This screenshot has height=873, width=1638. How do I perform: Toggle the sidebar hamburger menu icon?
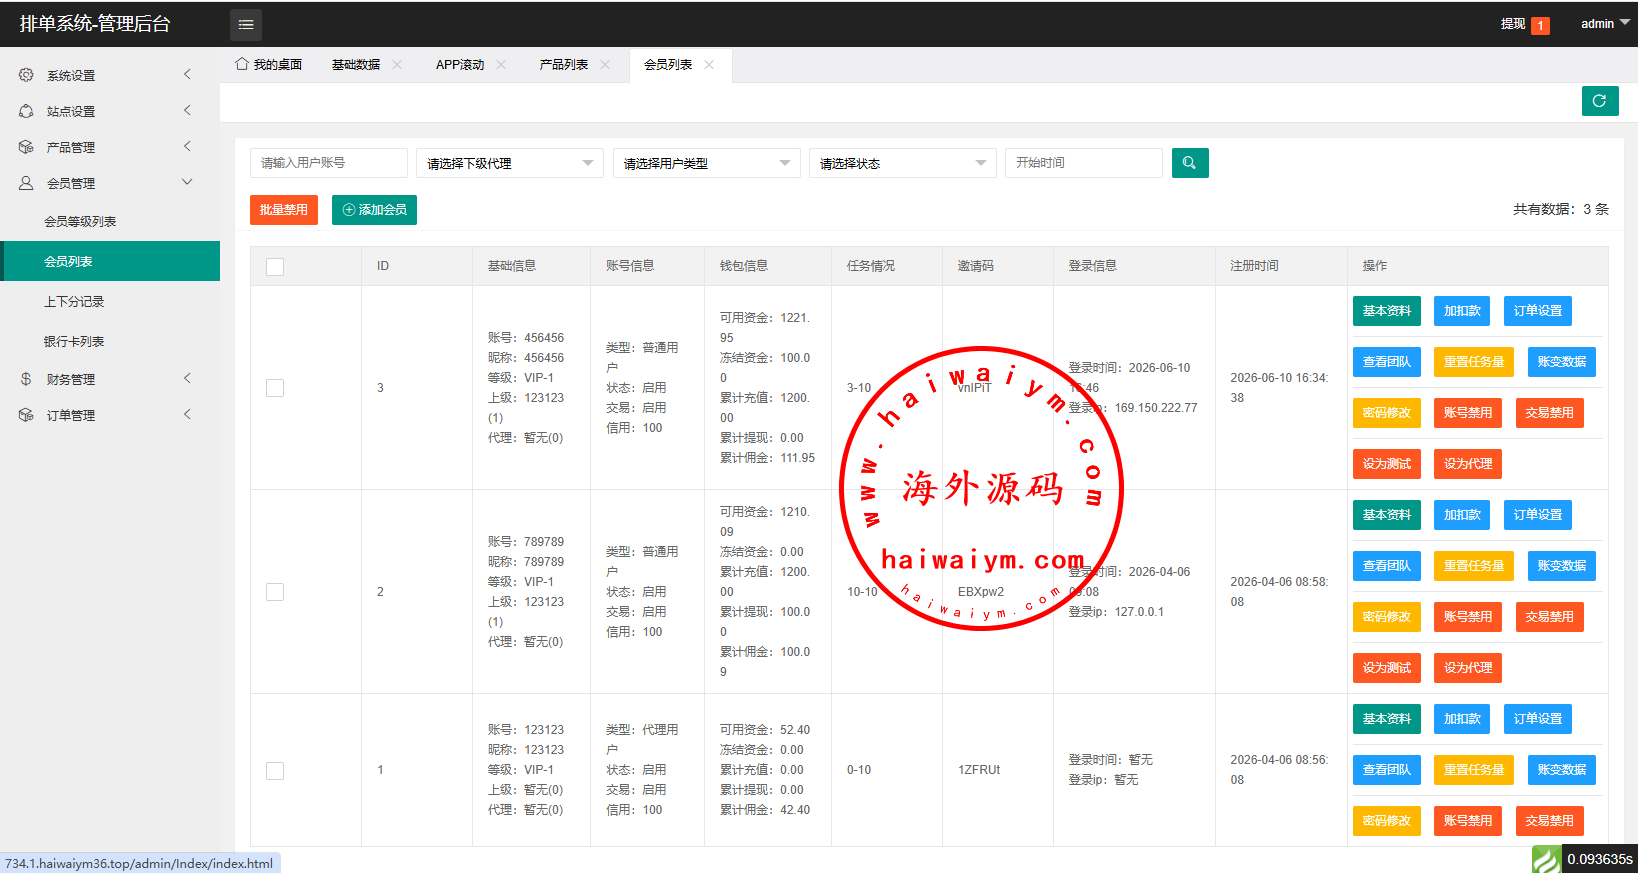click(x=246, y=24)
